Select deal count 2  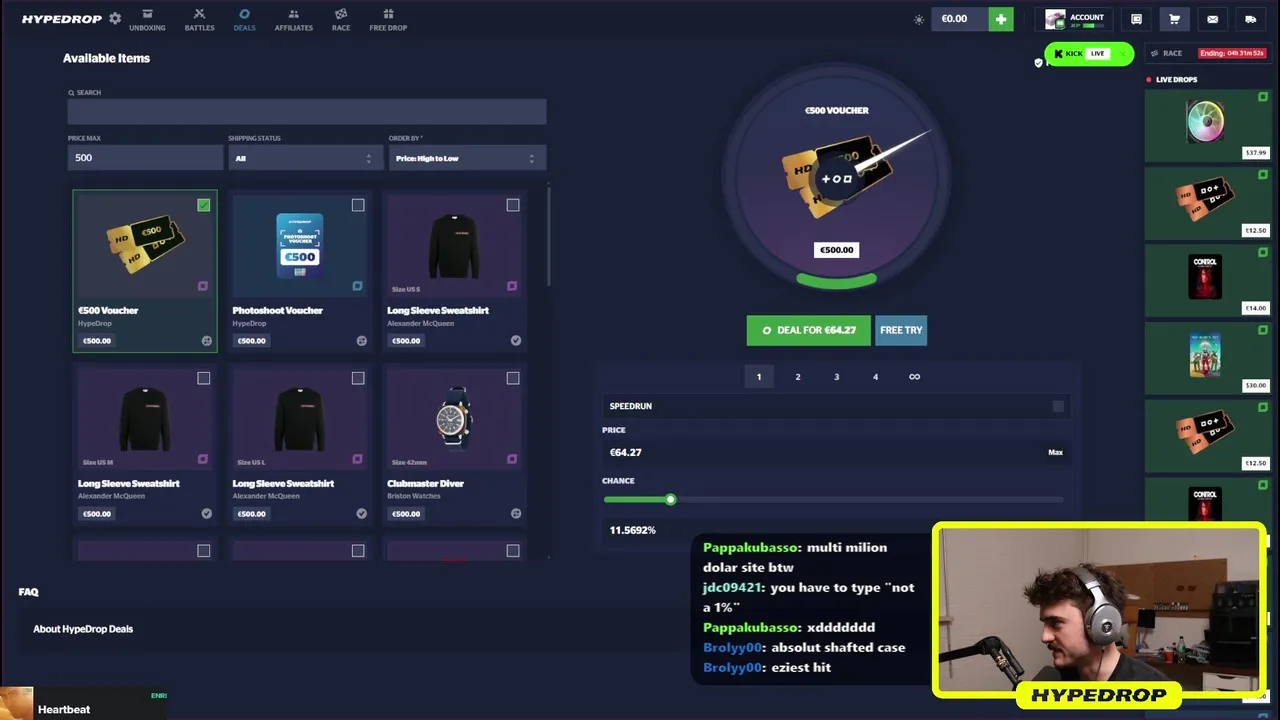798,377
